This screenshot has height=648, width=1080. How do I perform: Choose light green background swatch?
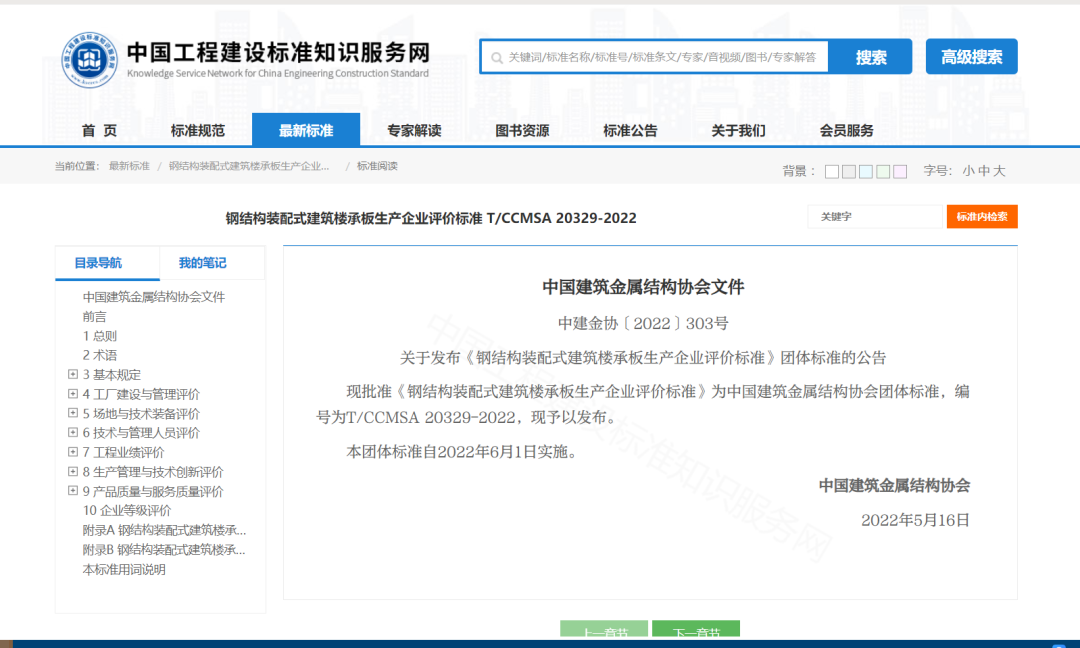[883, 171]
